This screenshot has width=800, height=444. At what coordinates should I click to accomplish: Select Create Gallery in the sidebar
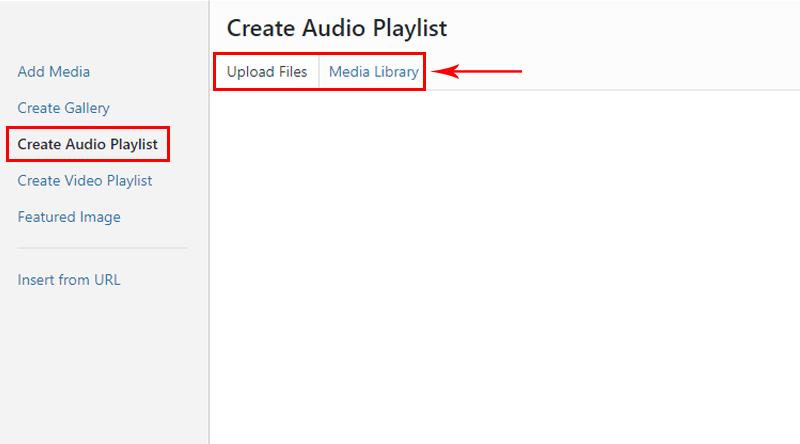pos(63,108)
